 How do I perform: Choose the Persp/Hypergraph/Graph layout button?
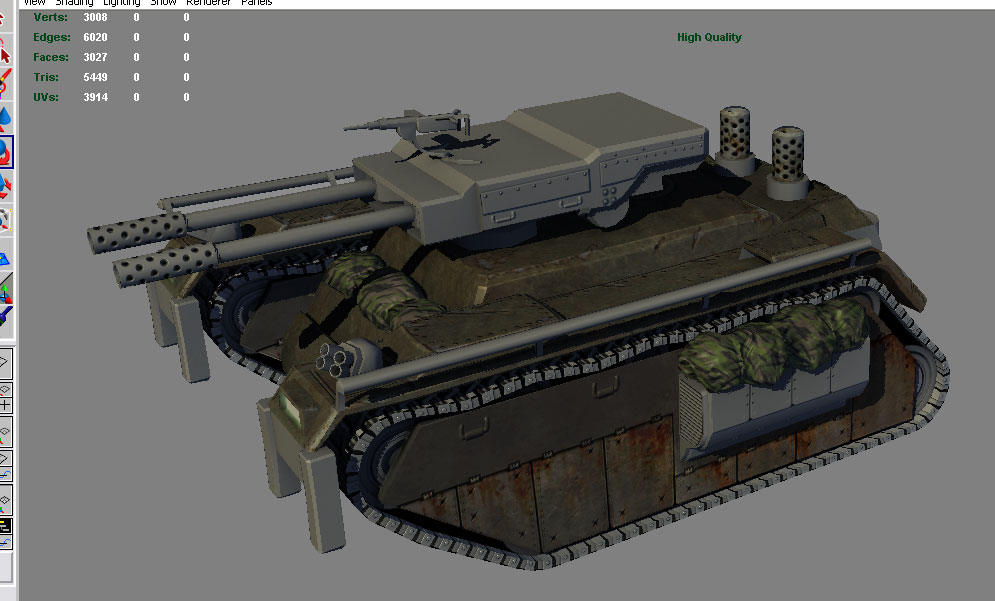point(4,533)
